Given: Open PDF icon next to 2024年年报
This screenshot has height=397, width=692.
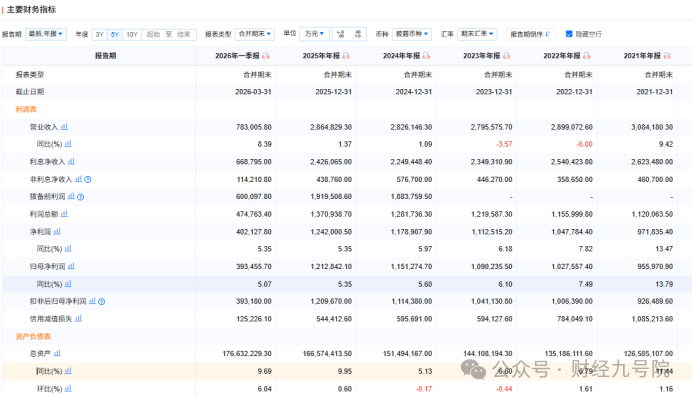Looking at the screenshot, I should 426,56.
